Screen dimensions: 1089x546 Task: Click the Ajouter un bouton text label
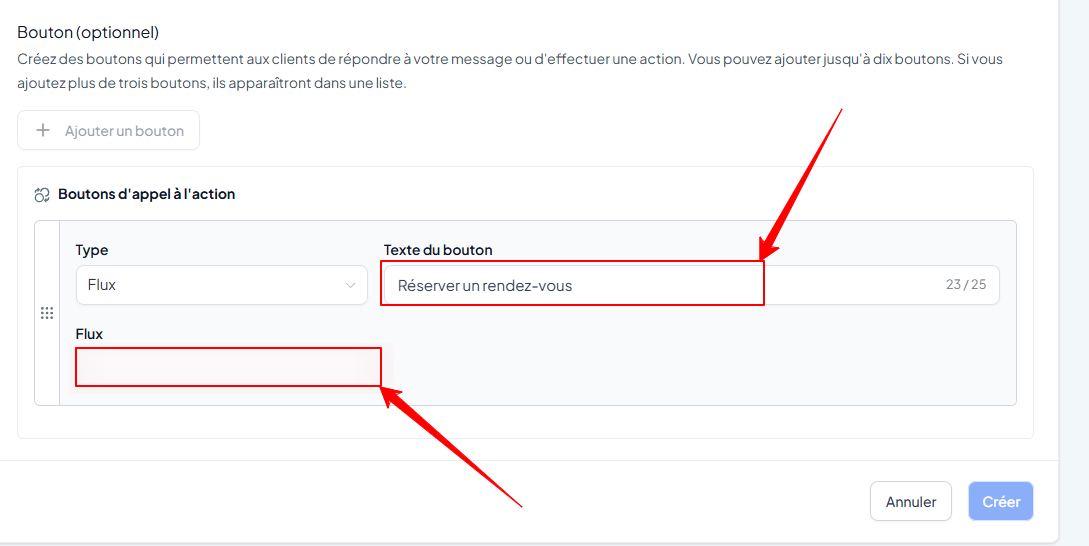coord(124,131)
